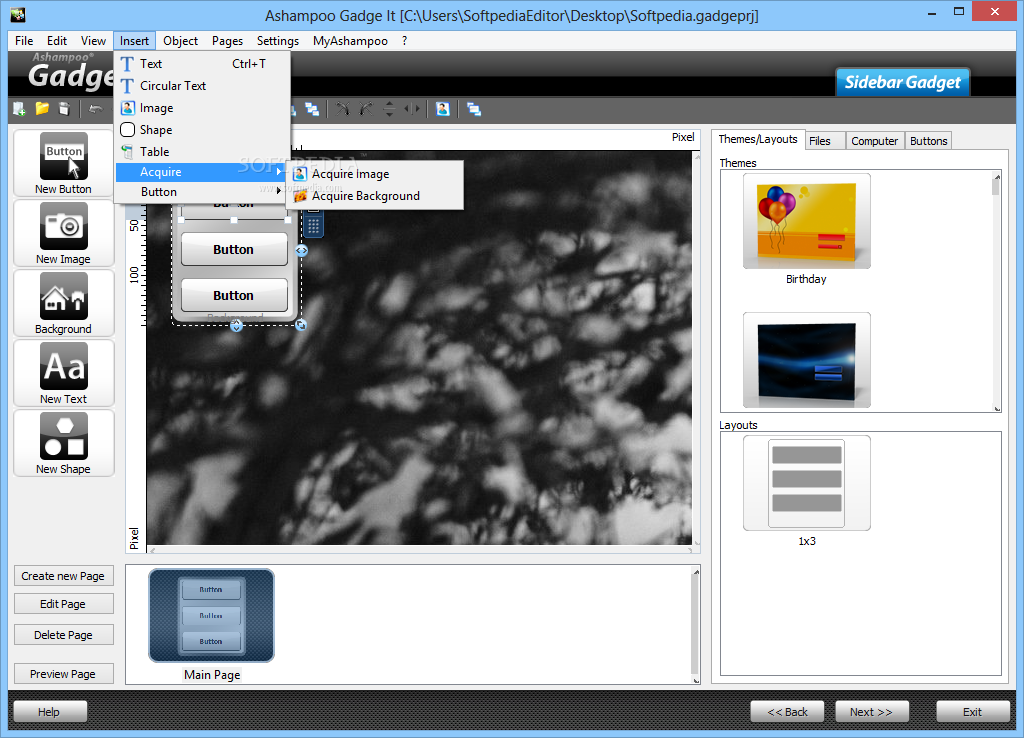Click the grid handle icon beside the gadget
Screen dimensions: 1024x738
[313, 226]
